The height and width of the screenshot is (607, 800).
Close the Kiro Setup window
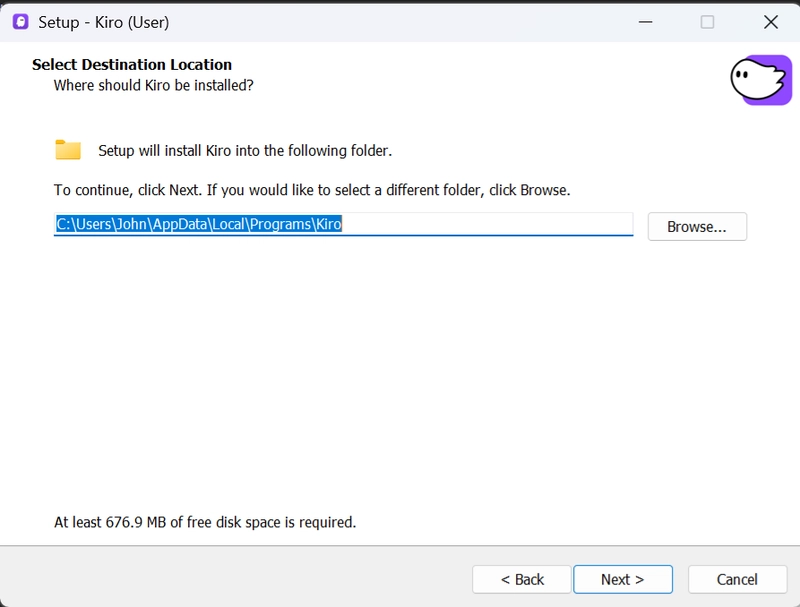point(770,21)
